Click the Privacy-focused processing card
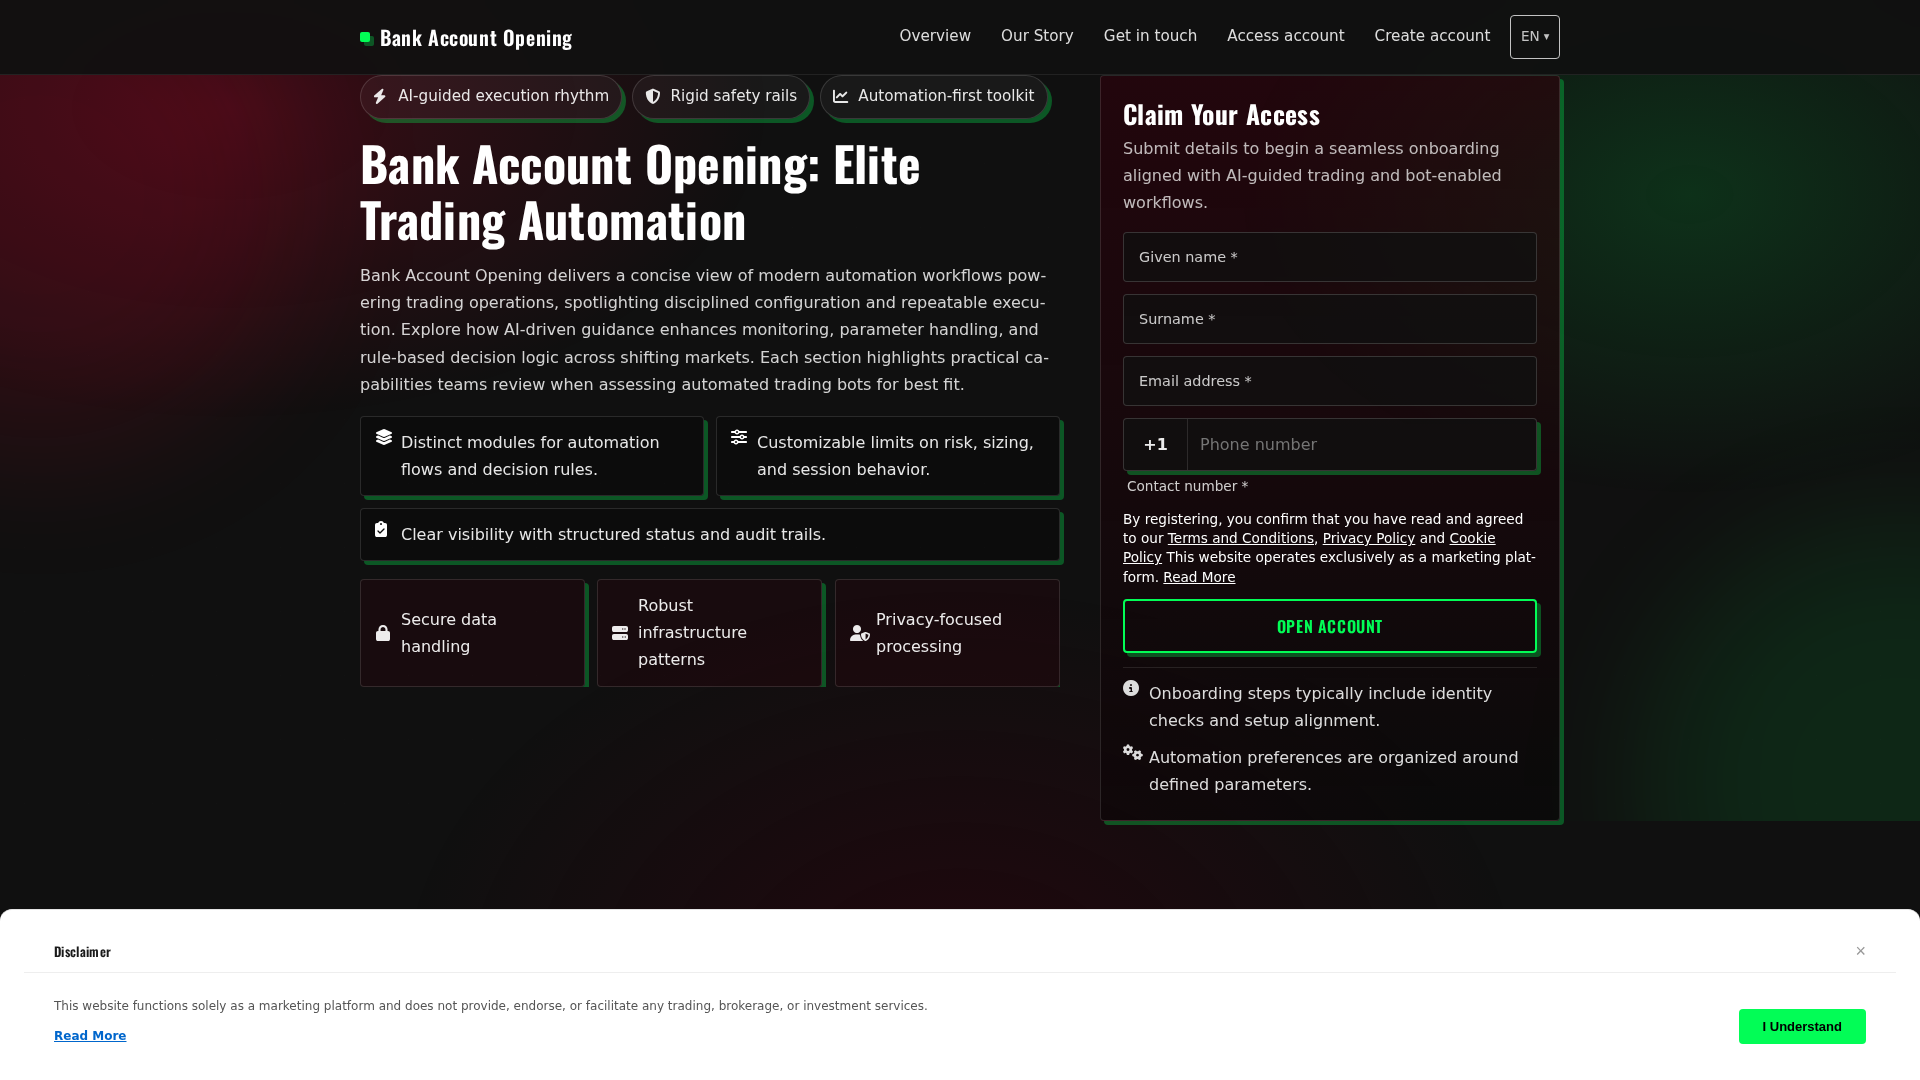 pos(947,633)
